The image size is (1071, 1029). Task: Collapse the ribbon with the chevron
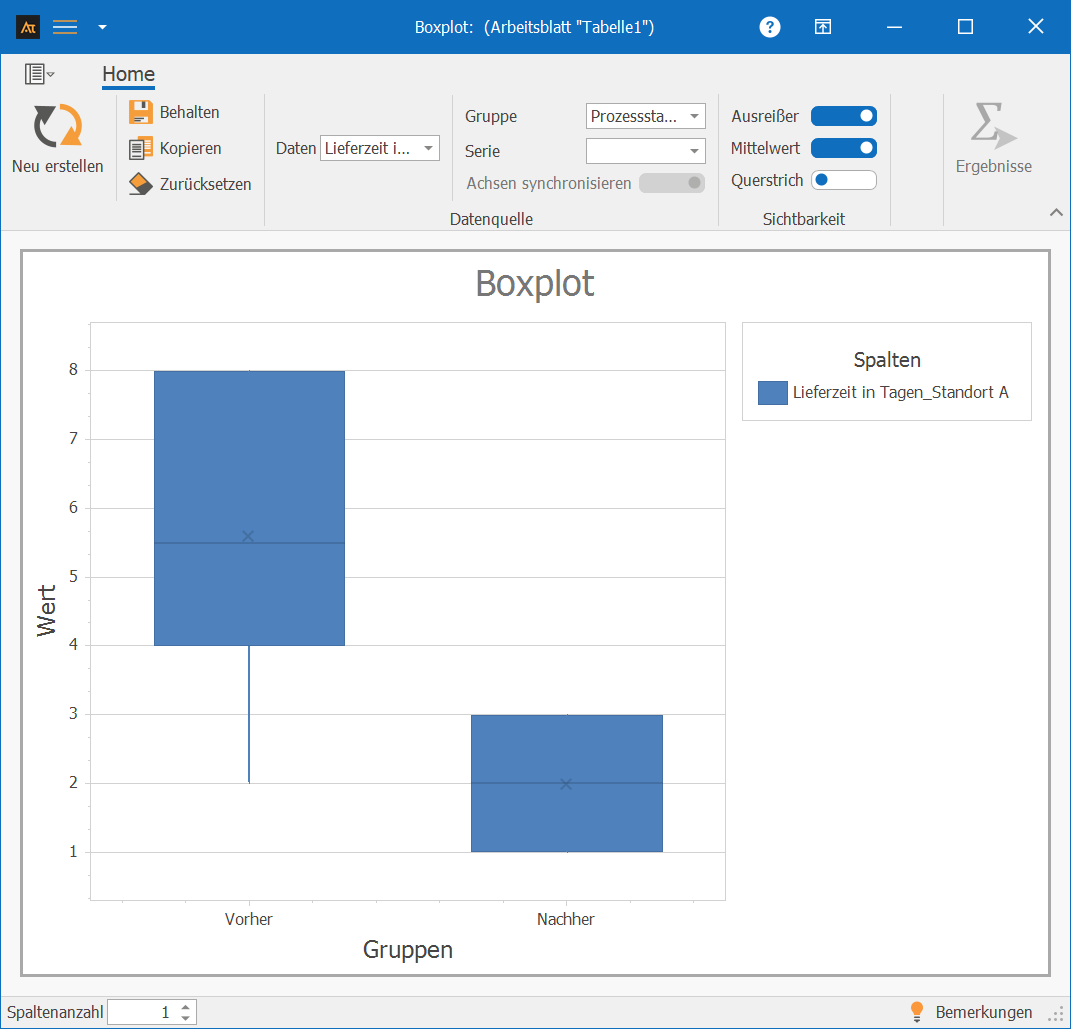(1056, 212)
